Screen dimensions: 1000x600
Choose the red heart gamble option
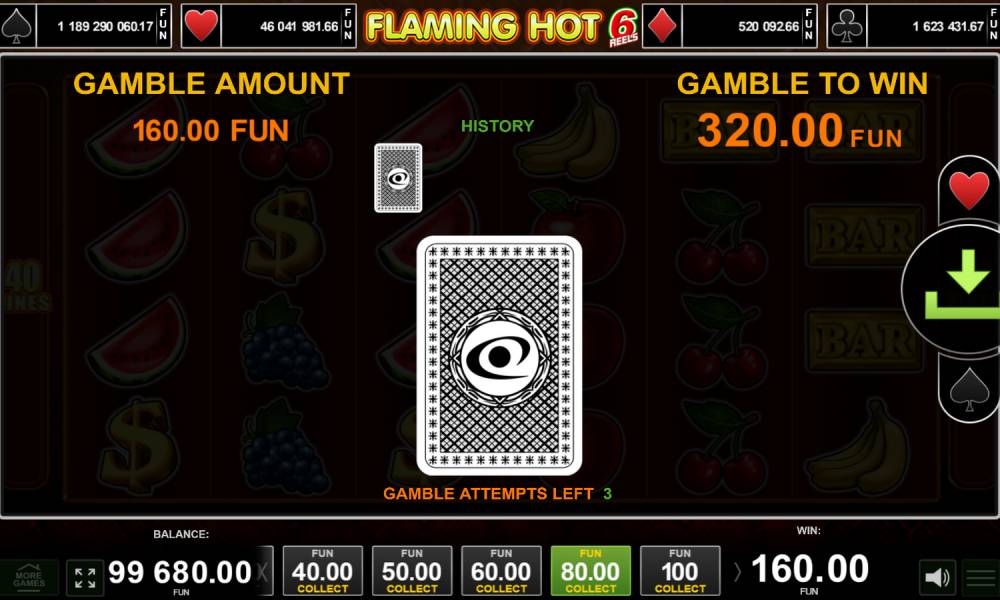tap(968, 189)
